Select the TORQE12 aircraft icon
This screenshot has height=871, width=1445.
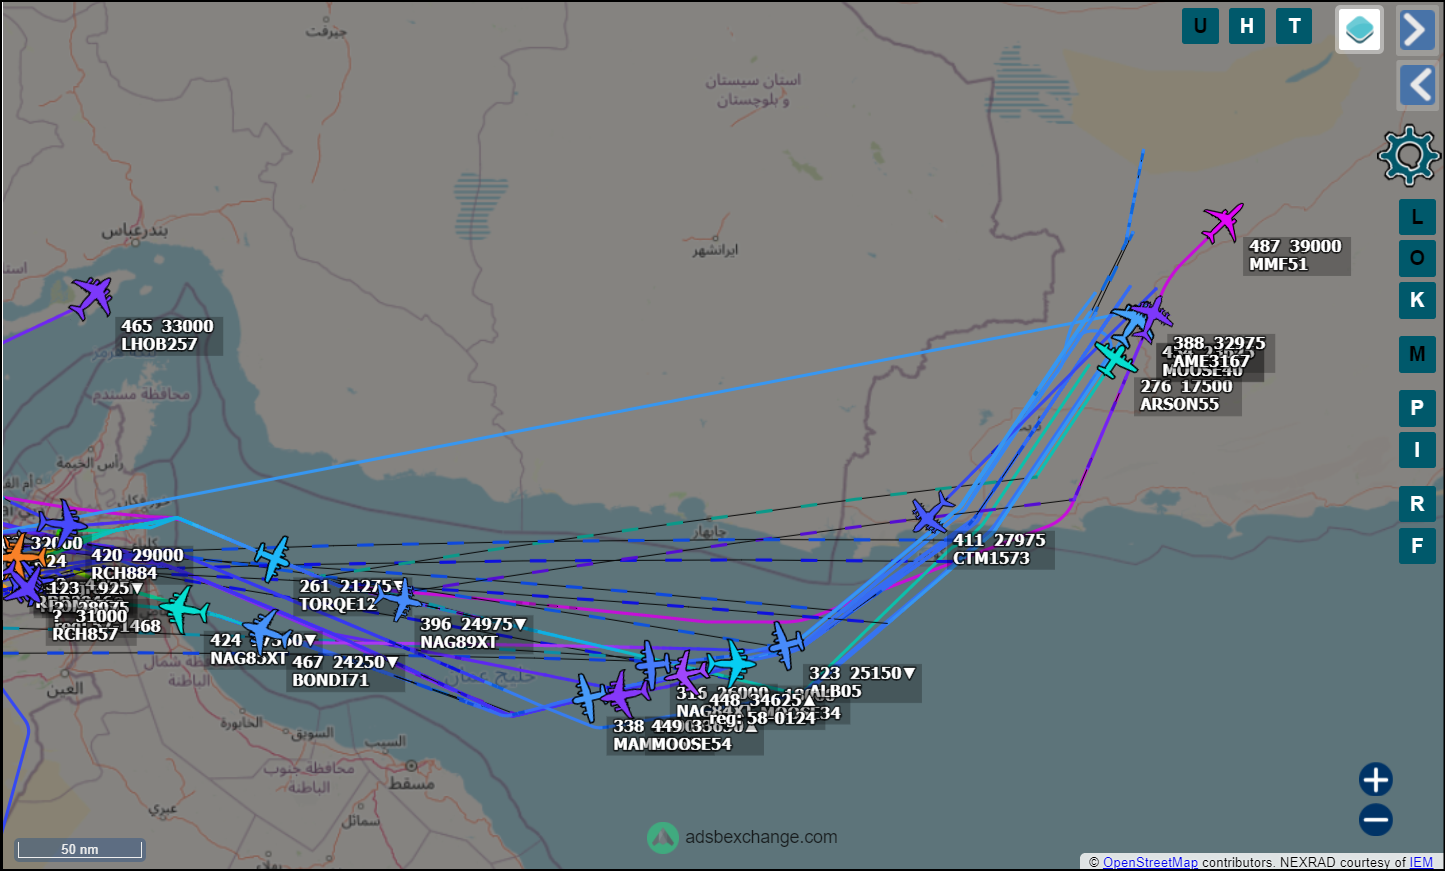click(272, 557)
